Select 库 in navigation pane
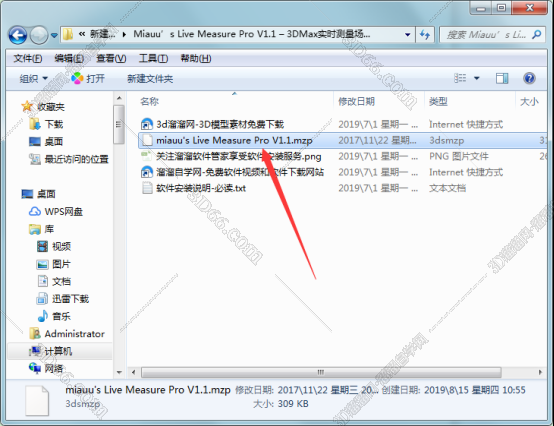This screenshot has width=554, height=426. (49, 229)
